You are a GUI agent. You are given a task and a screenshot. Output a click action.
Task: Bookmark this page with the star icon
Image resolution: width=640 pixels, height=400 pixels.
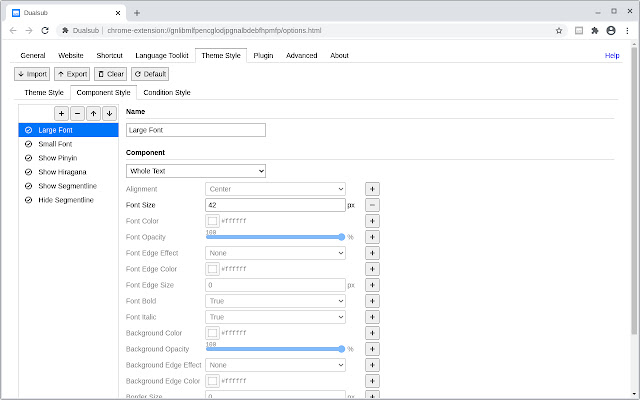pos(558,31)
